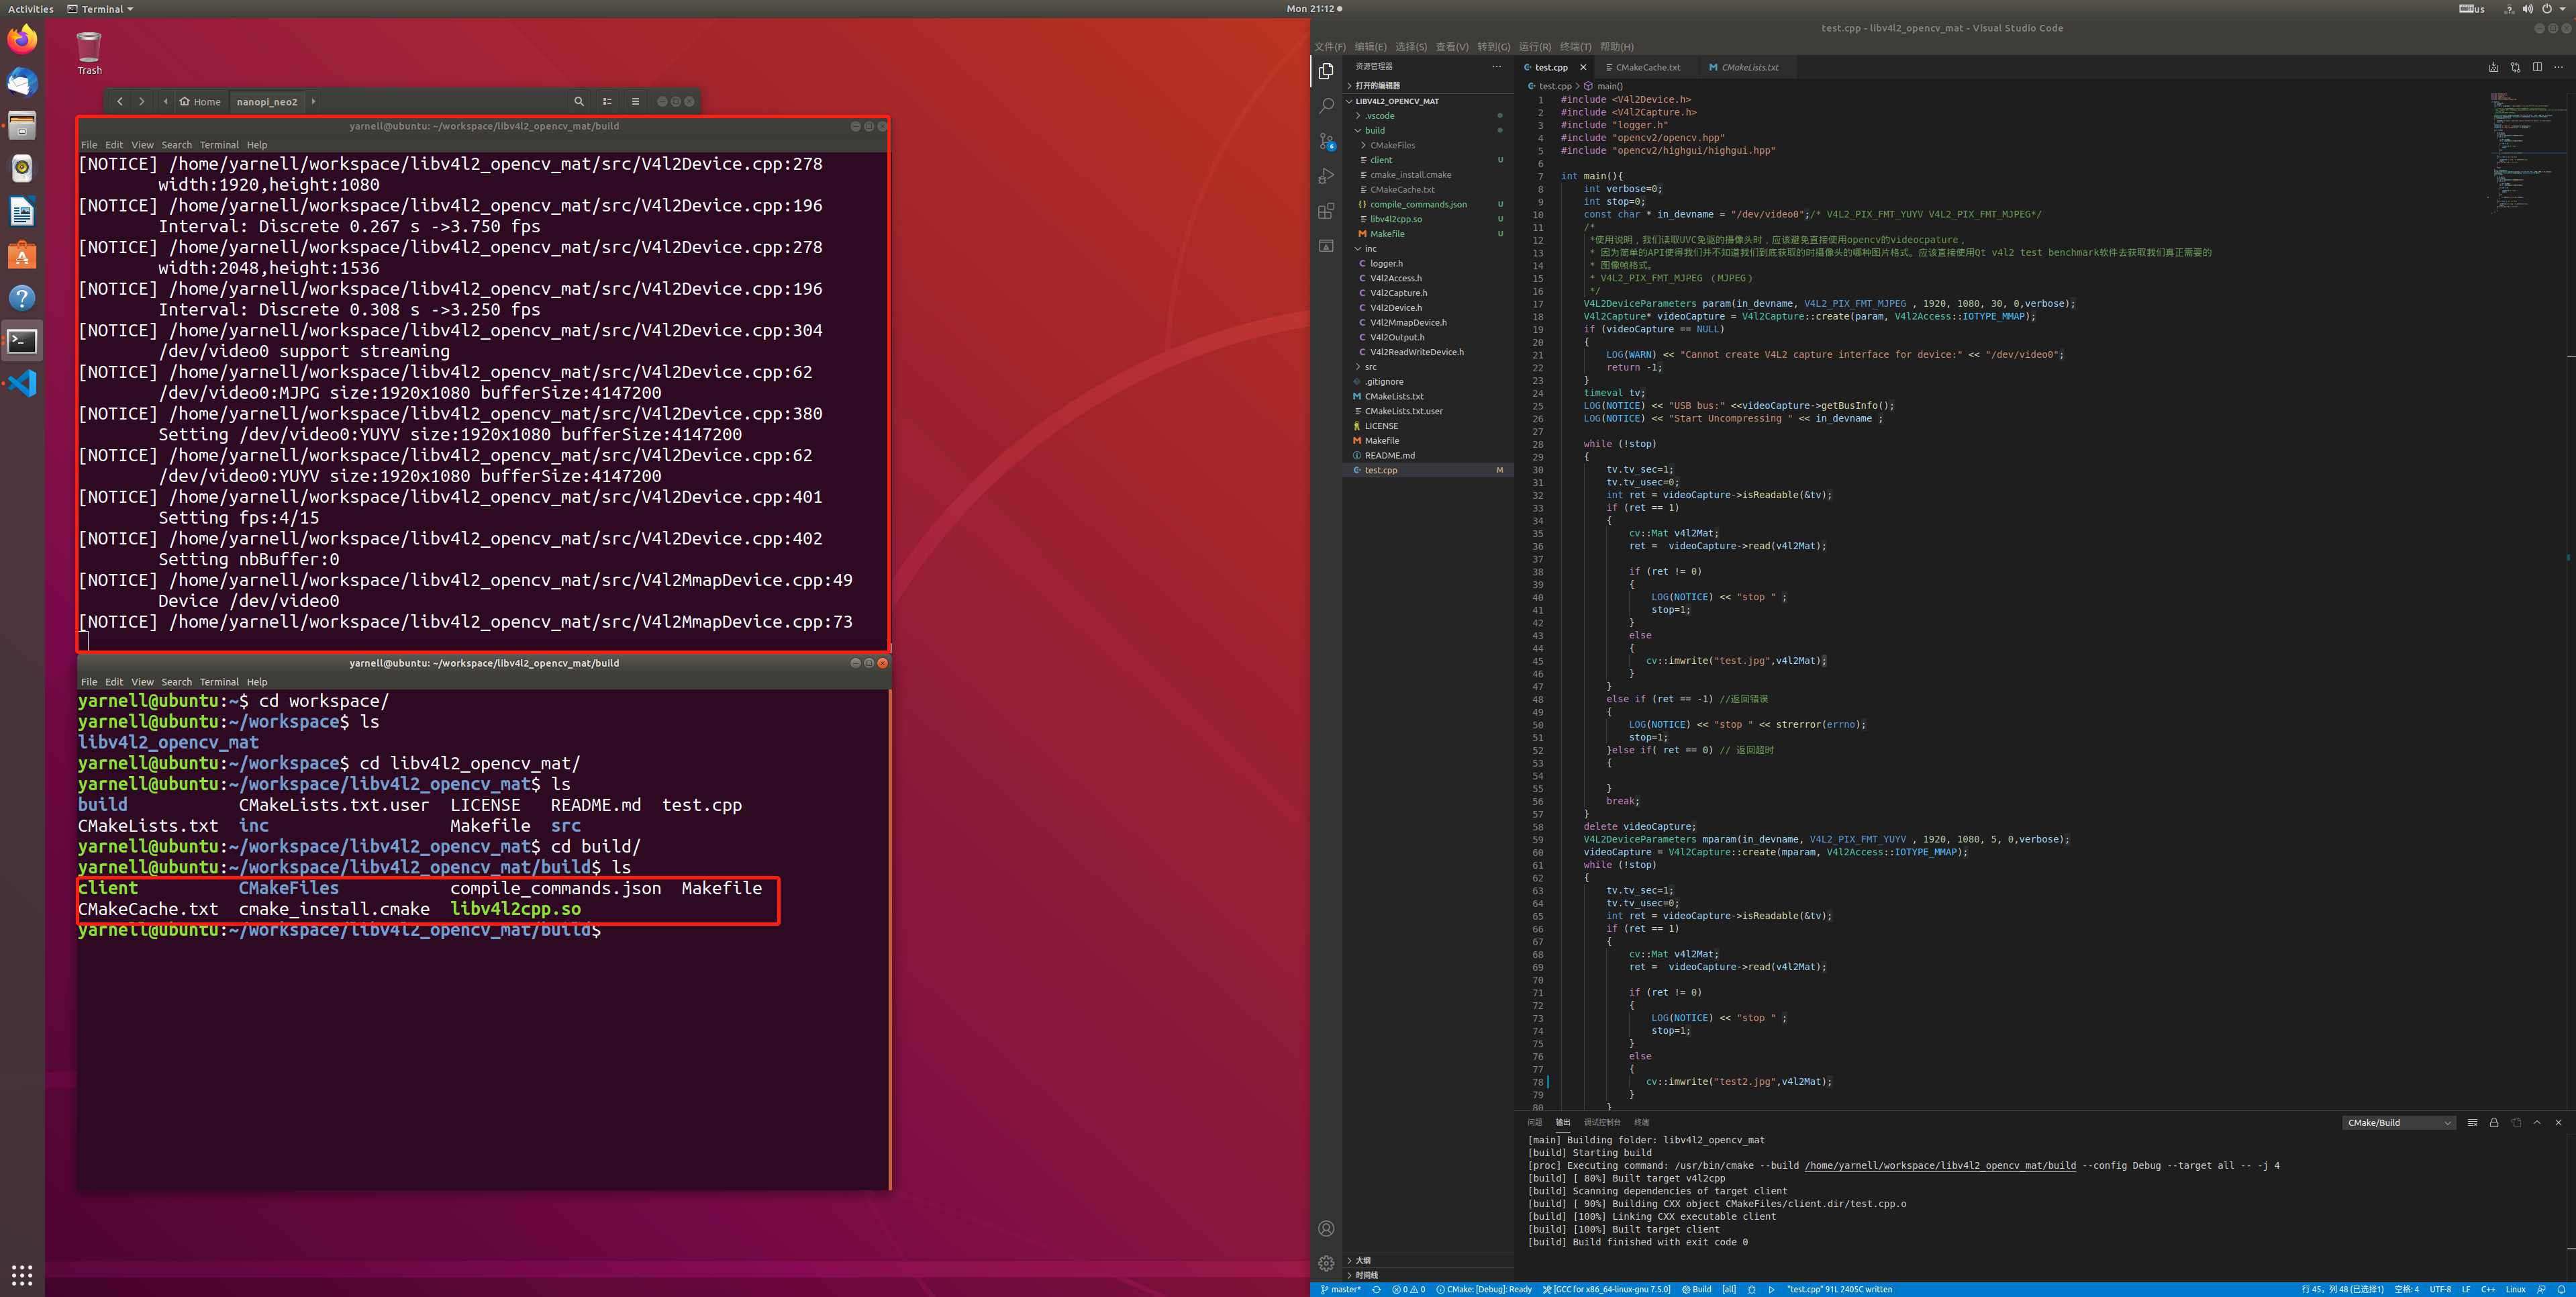Screen dimensions: 2576x1297
Task: Toggle the list view in the file manager
Action: 607,101
